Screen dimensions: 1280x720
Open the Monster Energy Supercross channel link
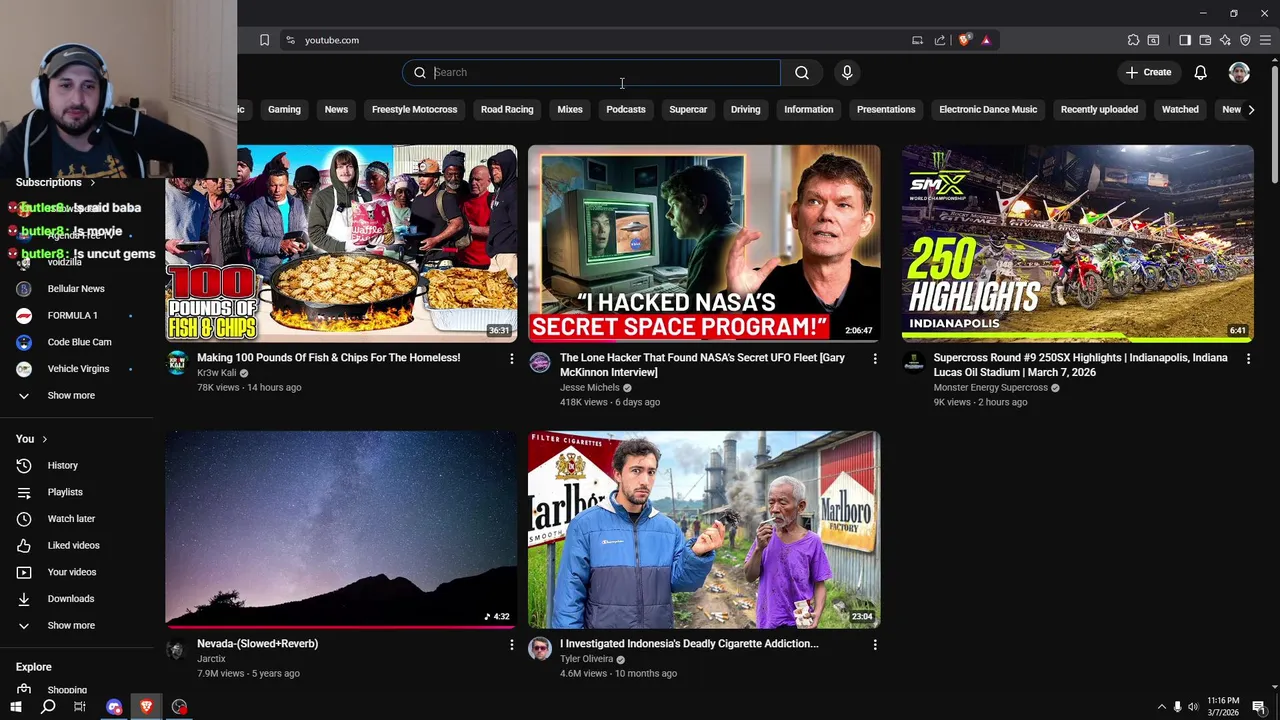click(990, 388)
